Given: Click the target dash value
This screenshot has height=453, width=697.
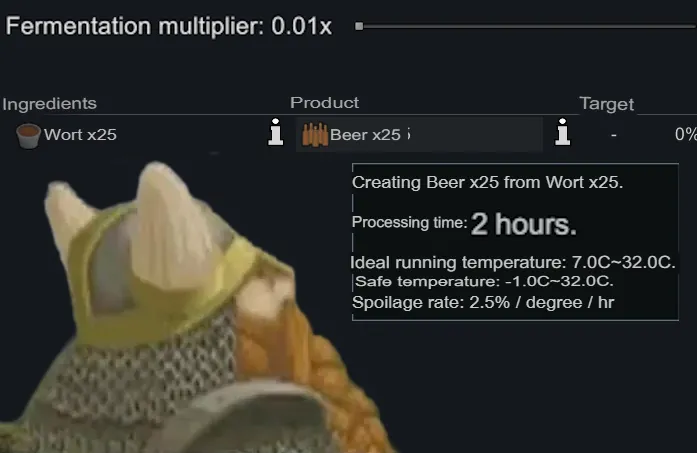Looking at the screenshot, I should point(614,135).
